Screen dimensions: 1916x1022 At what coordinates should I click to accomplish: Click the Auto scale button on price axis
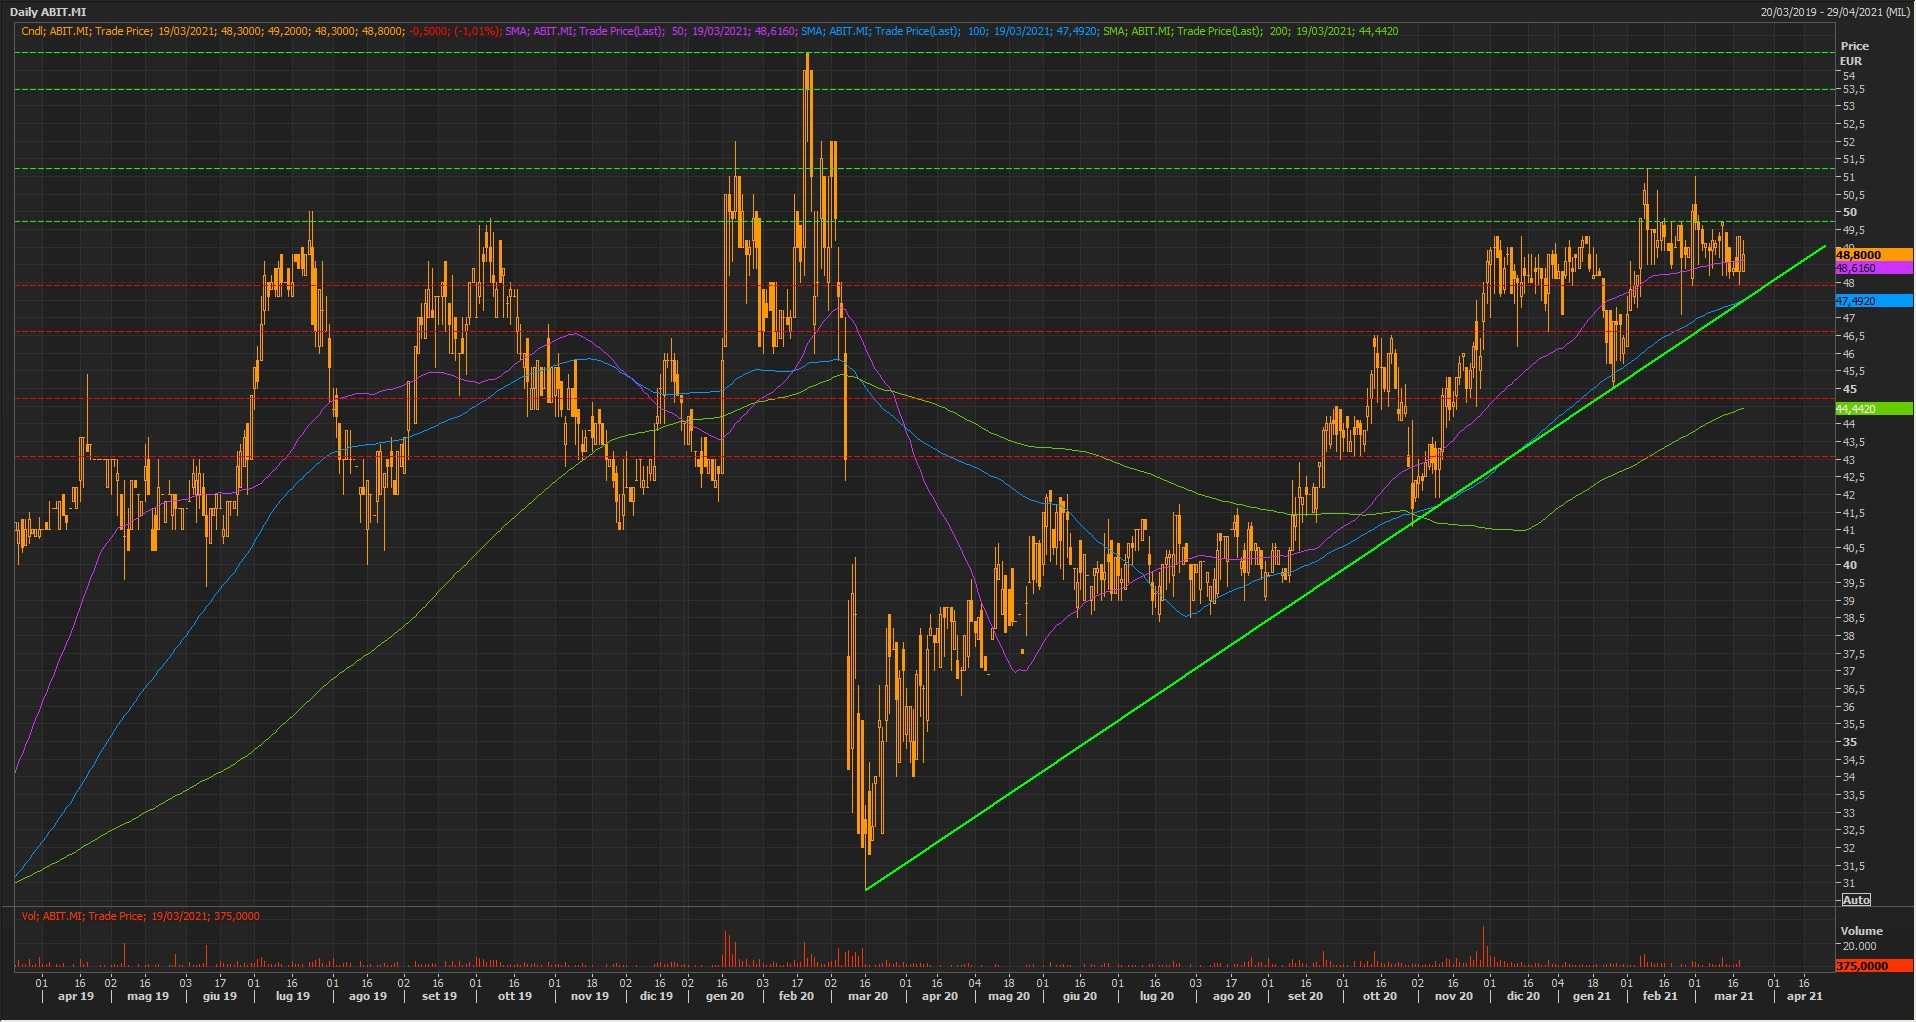tap(1856, 900)
